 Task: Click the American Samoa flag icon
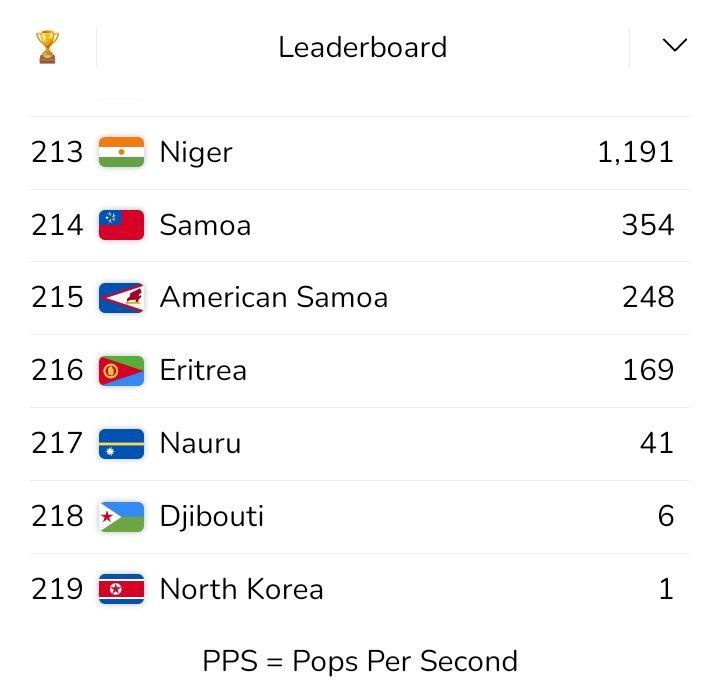tap(122, 298)
